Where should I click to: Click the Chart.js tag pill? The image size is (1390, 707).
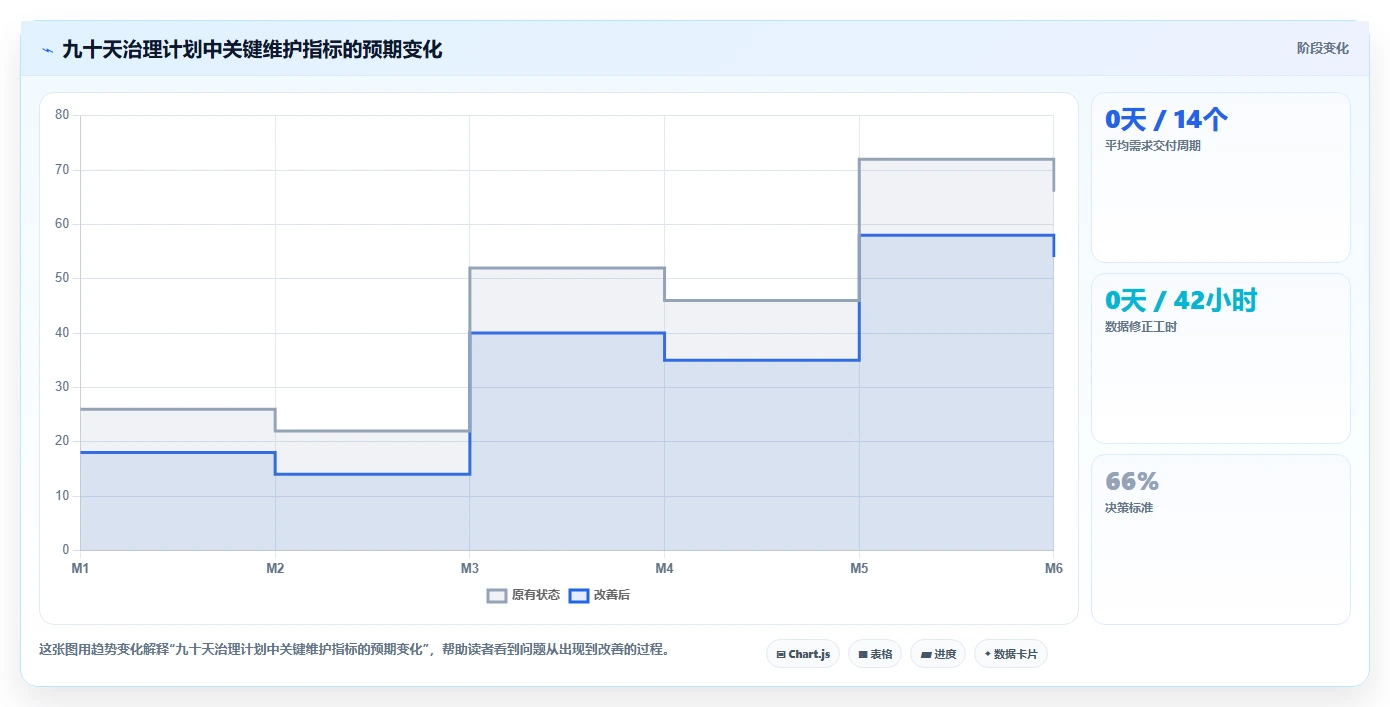pyautogui.click(x=803, y=654)
